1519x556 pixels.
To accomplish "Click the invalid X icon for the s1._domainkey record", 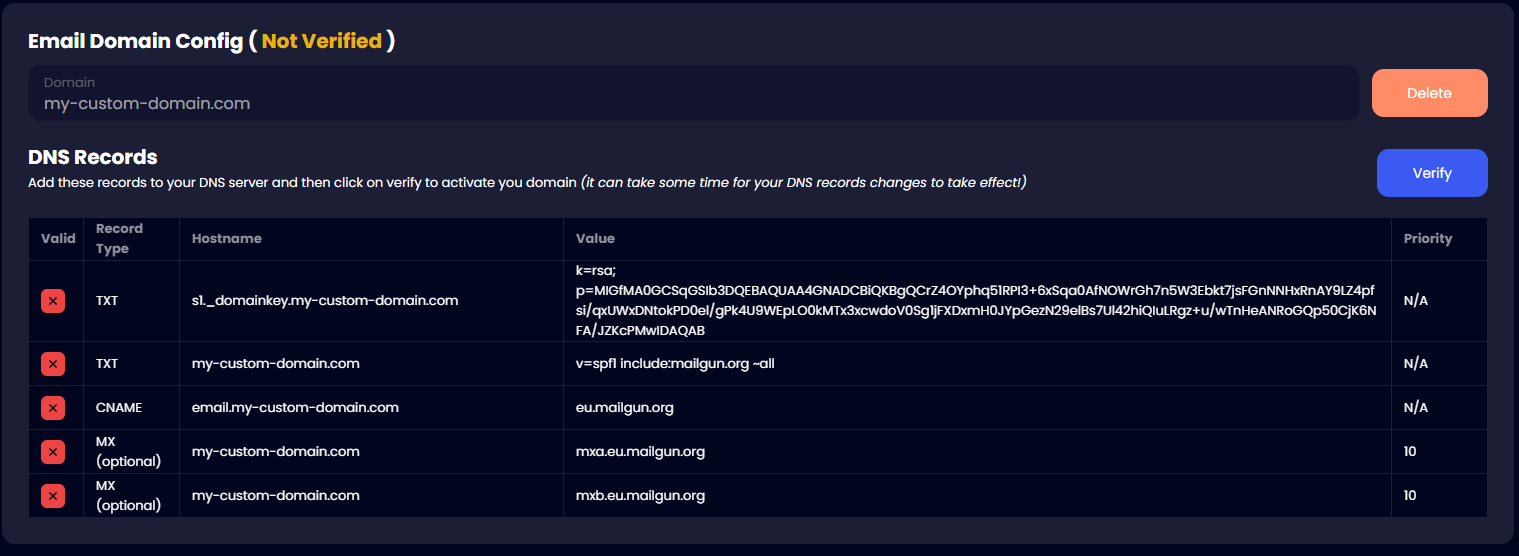I will (53, 301).
